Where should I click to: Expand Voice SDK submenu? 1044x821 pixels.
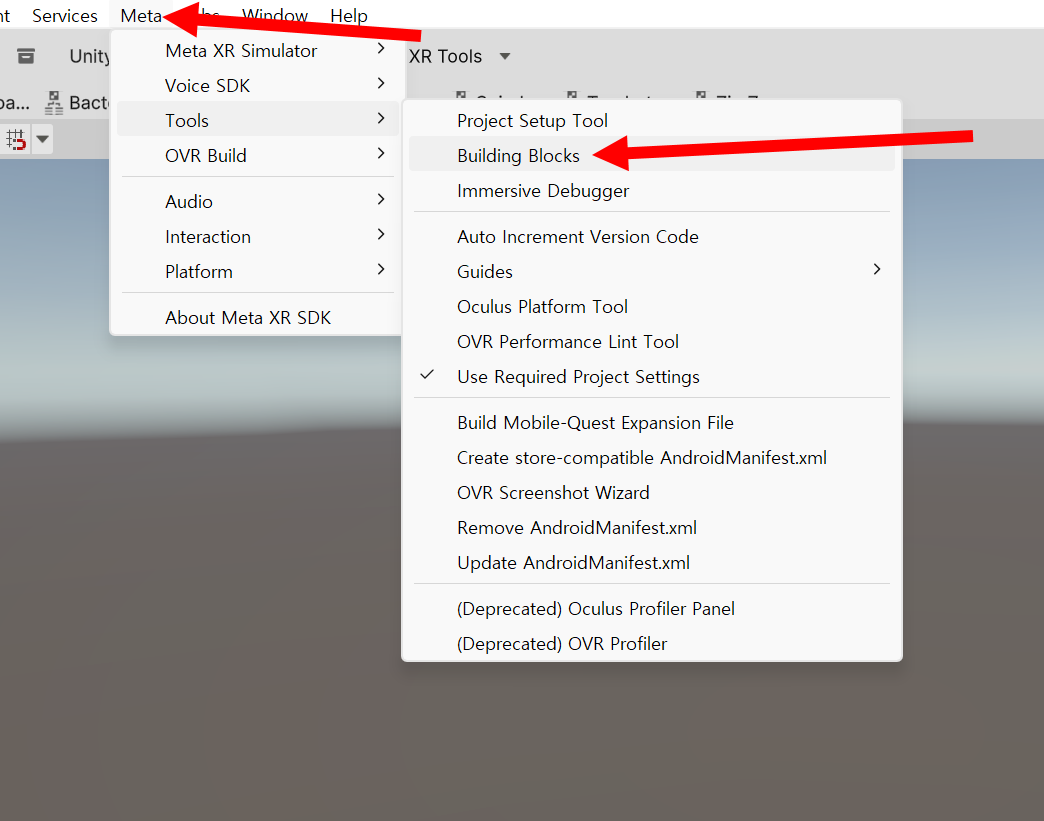(x=258, y=86)
